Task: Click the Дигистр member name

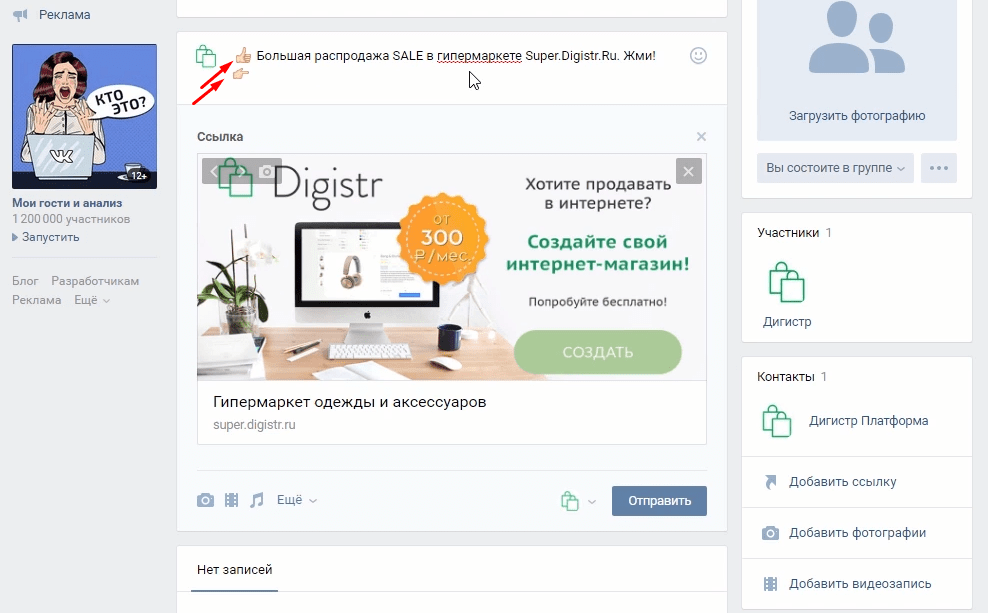Action: tap(787, 322)
